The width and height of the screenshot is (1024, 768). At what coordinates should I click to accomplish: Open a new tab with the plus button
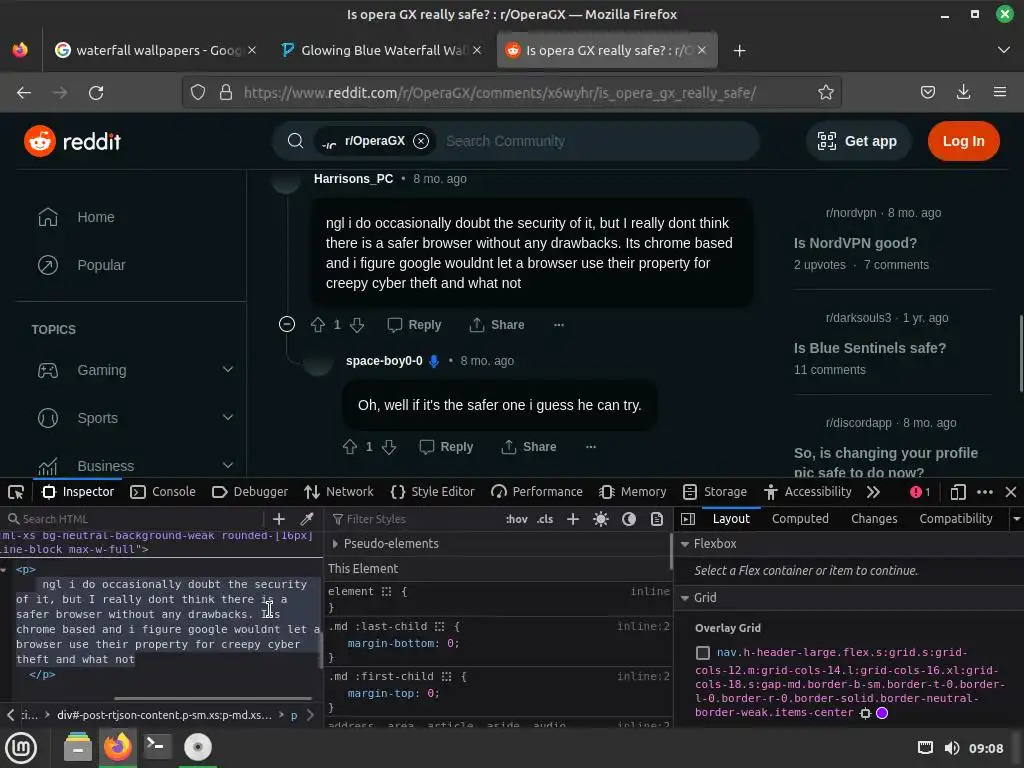pos(739,50)
